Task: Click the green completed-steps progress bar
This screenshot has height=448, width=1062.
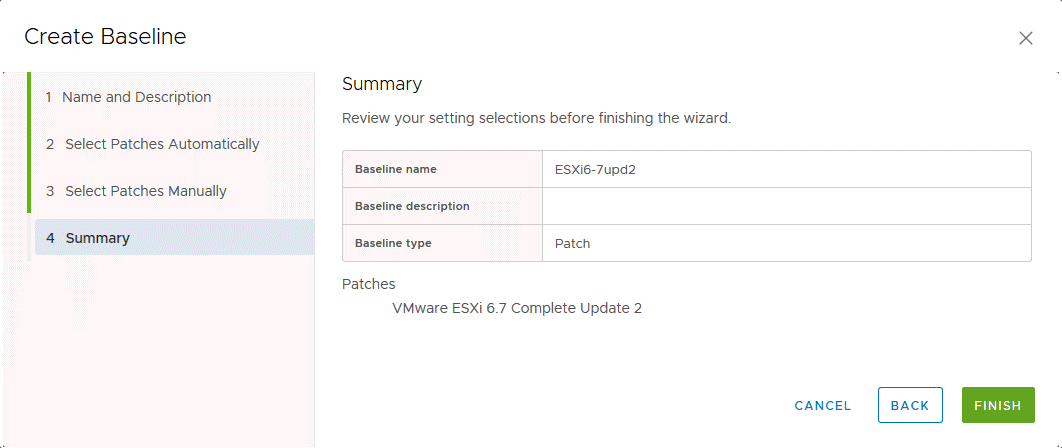Action: coord(29,143)
